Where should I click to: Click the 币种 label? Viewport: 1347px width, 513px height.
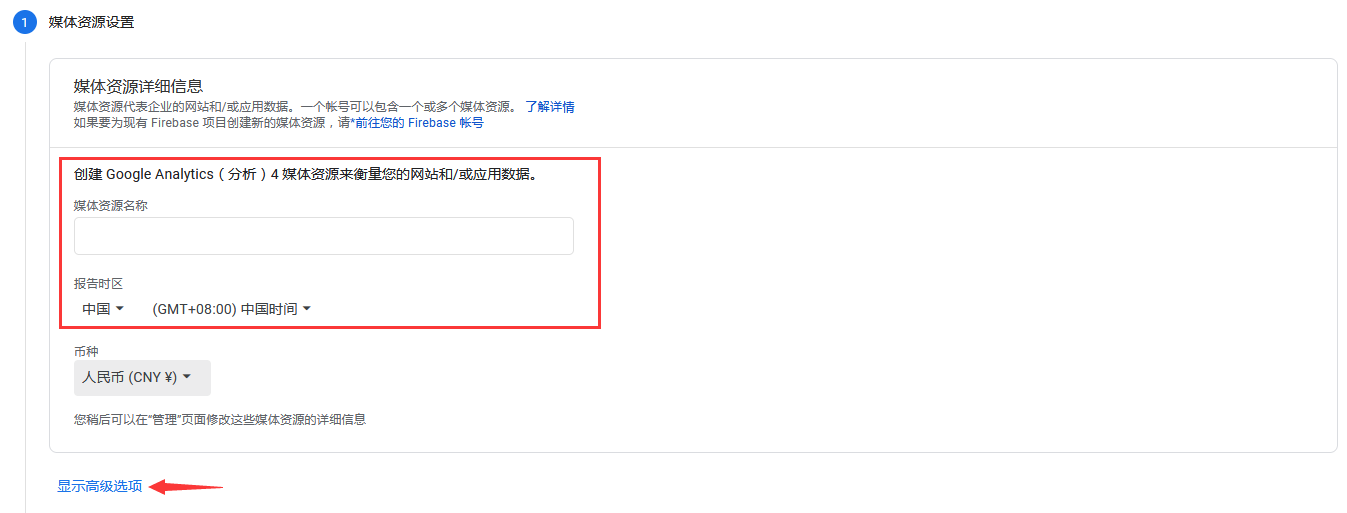tap(86, 352)
